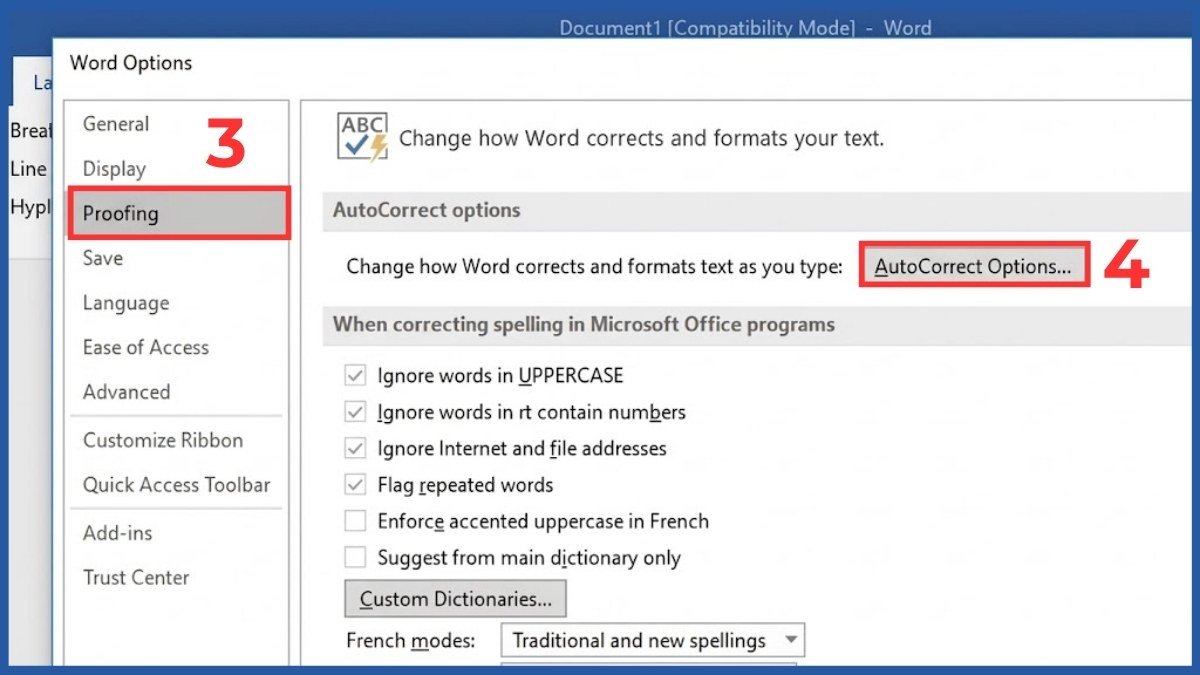The width and height of the screenshot is (1200, 675).
Task: Select the Proofing category
Action: pos(179,213)
